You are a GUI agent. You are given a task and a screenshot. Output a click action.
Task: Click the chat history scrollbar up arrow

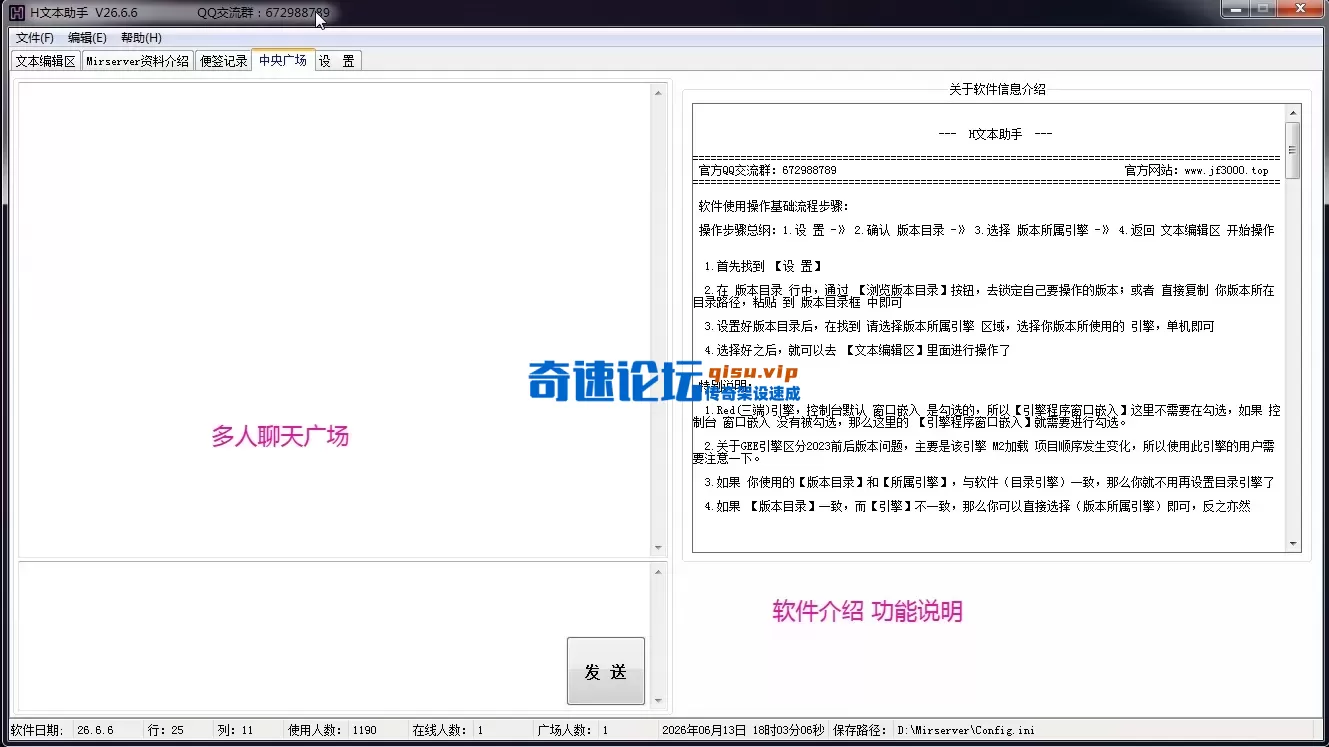(x=658, y=93)
